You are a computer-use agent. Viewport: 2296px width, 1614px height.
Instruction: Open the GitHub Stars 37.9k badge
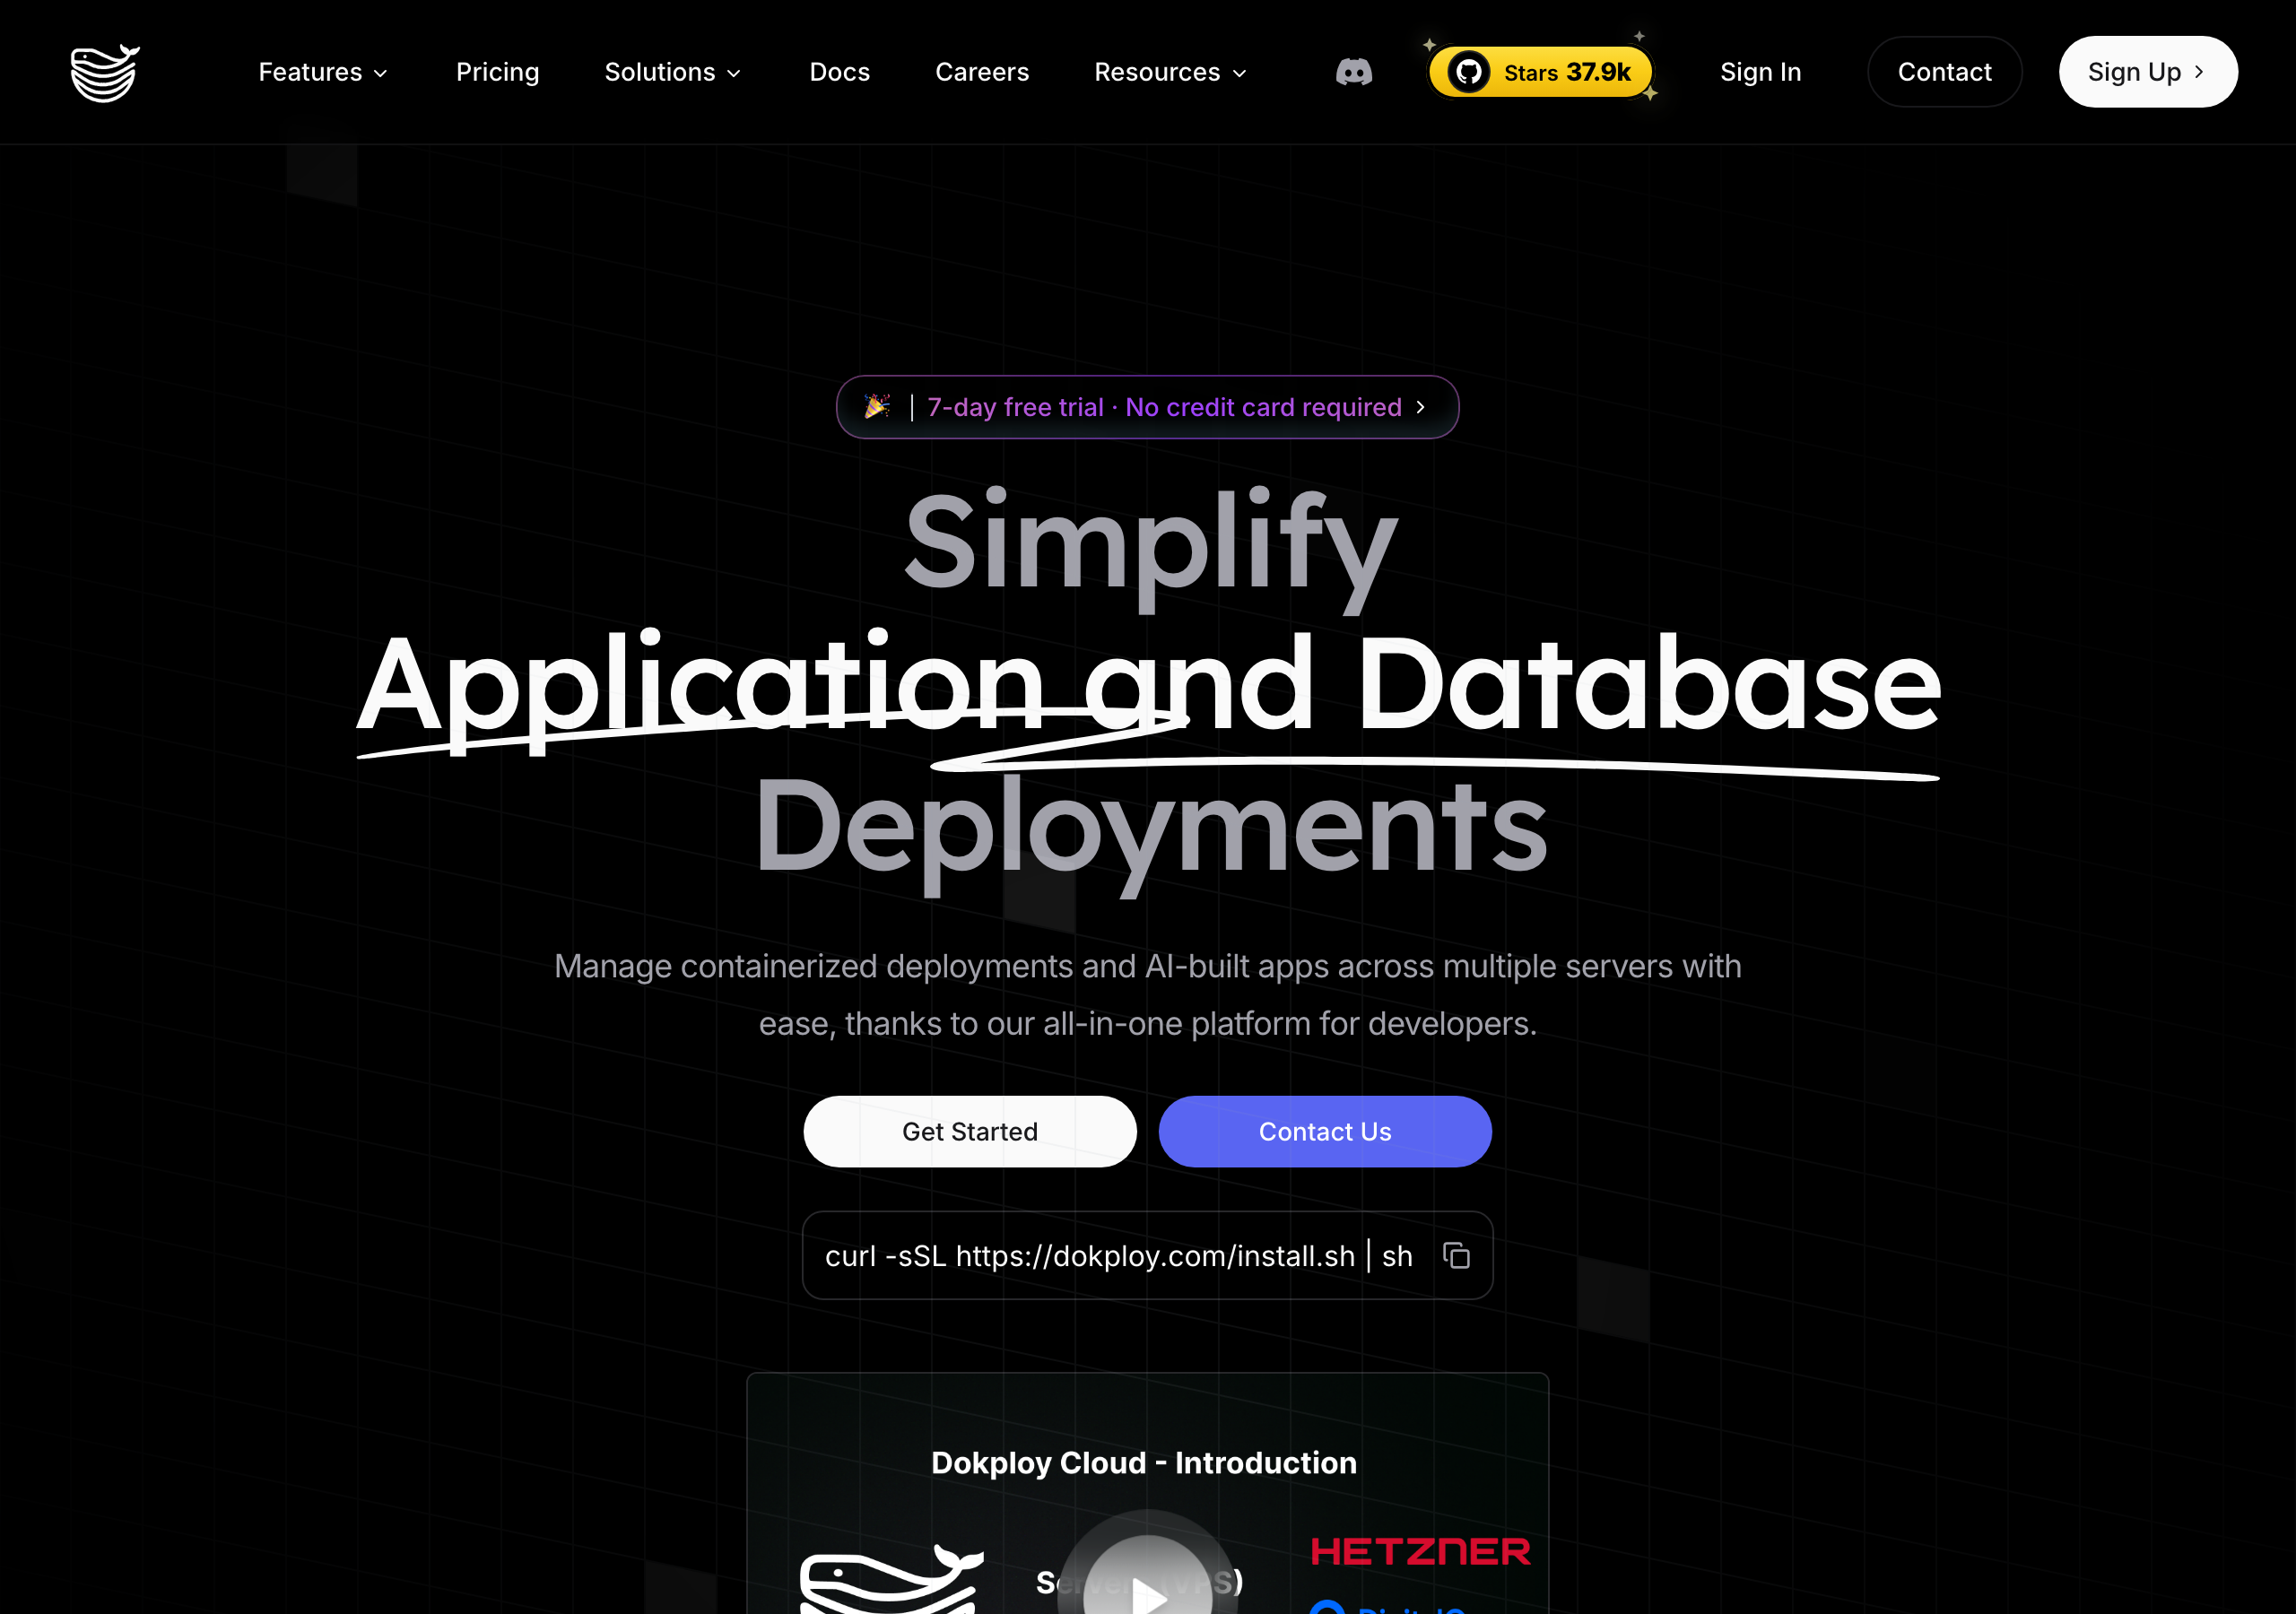(x=1540, y=72)
